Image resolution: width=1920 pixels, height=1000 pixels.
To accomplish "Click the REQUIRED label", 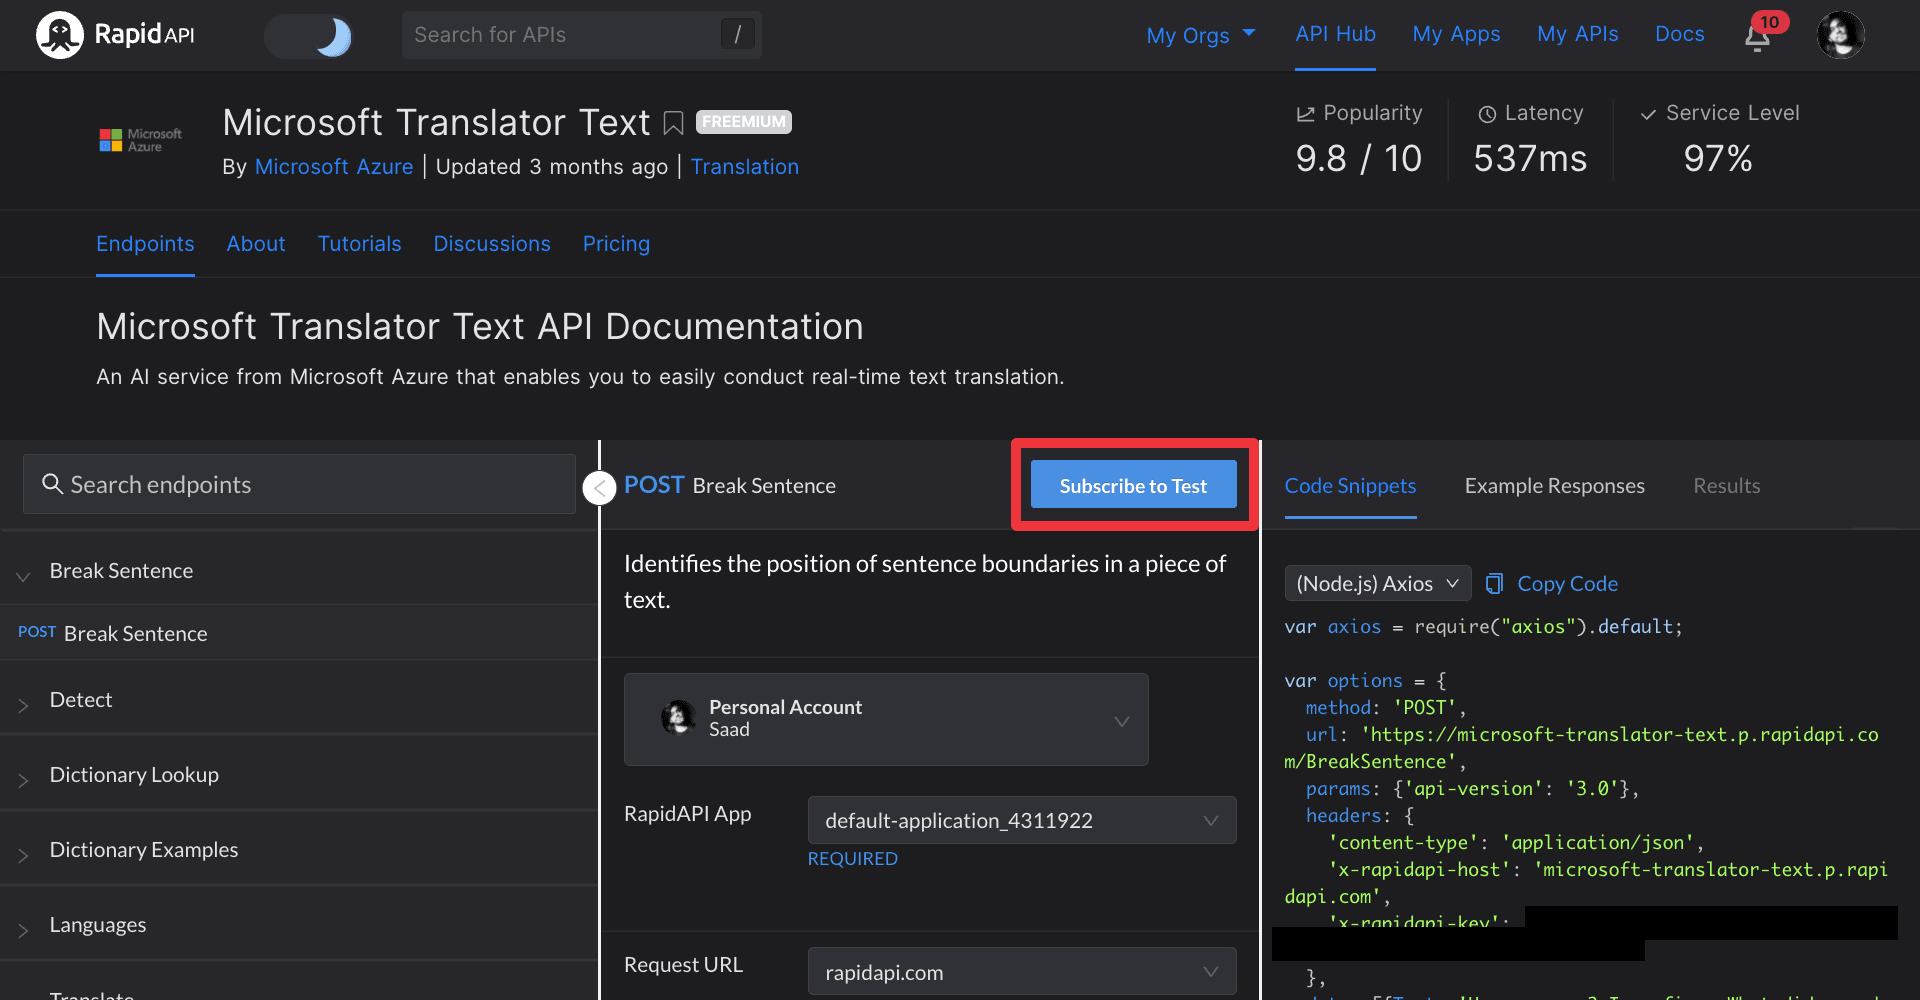I will (x=852, y=859).
